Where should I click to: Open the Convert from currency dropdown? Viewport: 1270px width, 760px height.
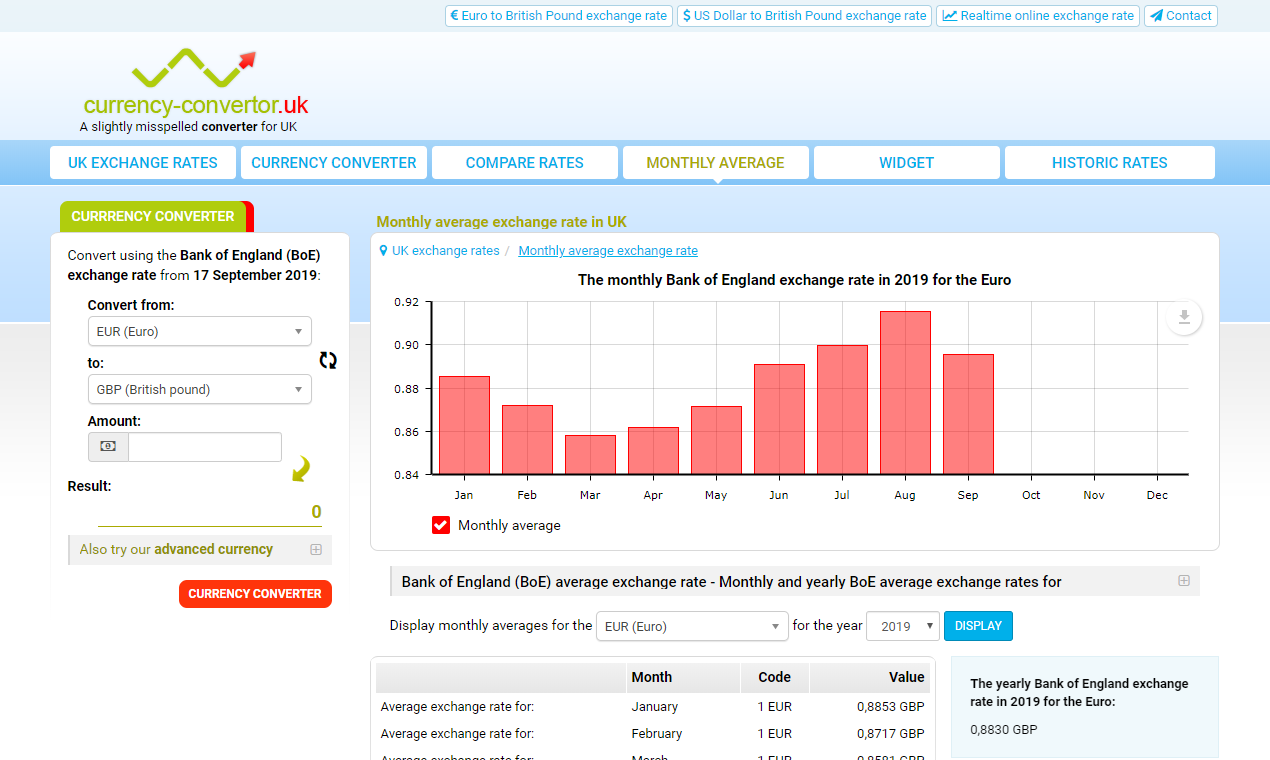(x=199, y=331)
